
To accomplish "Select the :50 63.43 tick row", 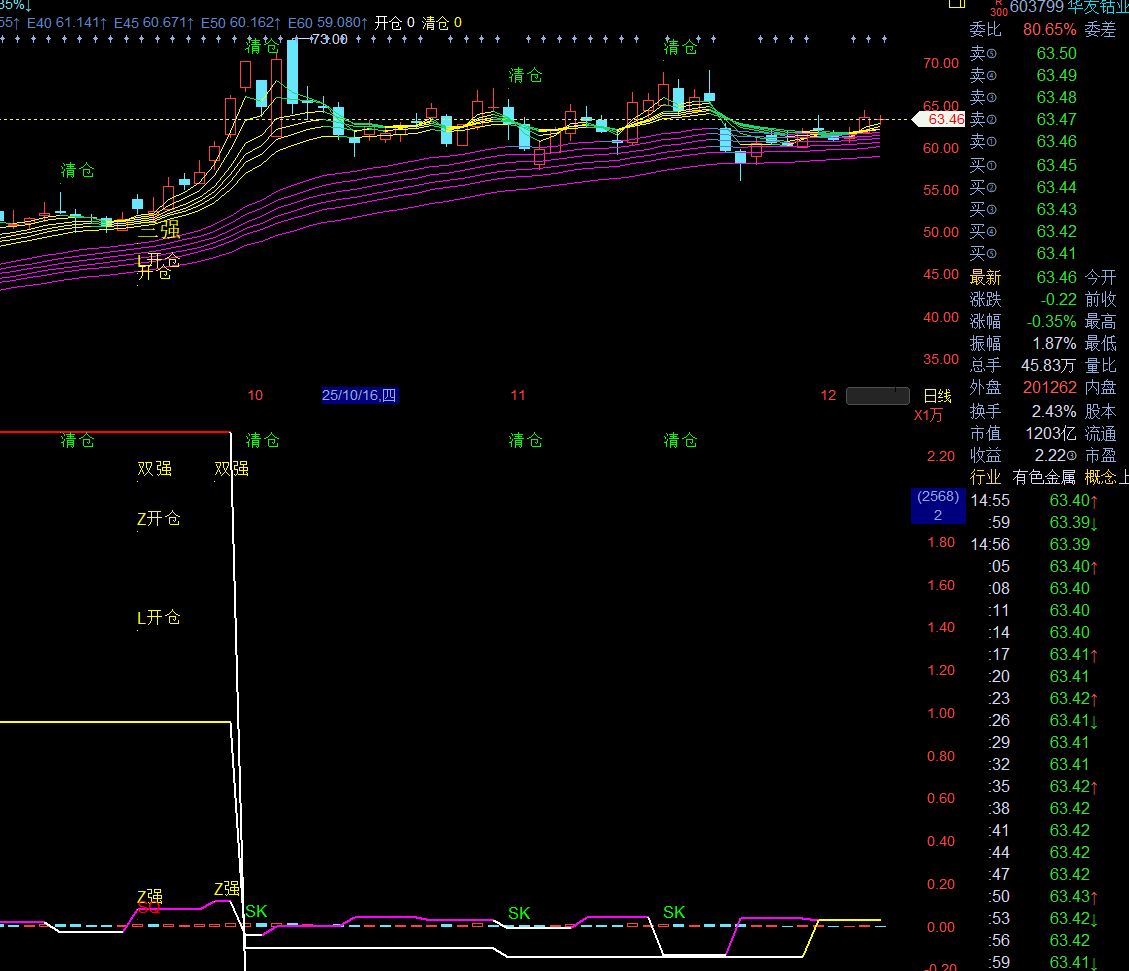I will point(1043,896).
